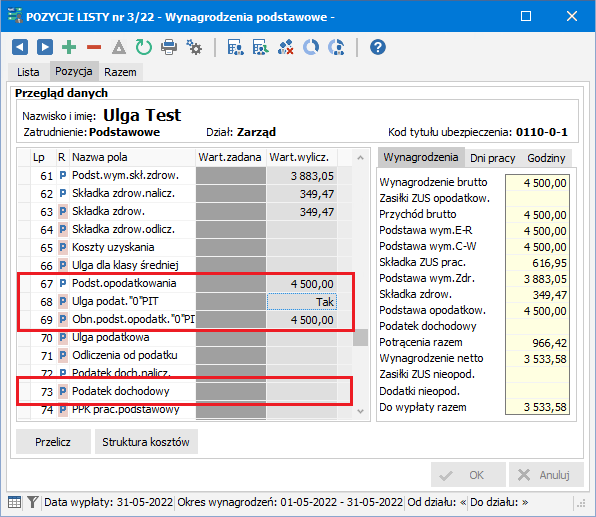This screenshot has height=517, width=596.
Task: Switch to Wynagrodzenia side tab
Action: coord(421,157)
